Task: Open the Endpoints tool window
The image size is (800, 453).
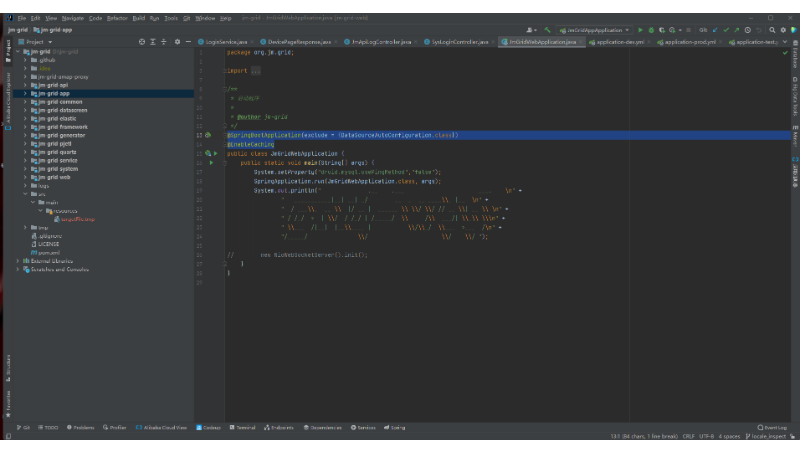Action: (x=279, y=427)
